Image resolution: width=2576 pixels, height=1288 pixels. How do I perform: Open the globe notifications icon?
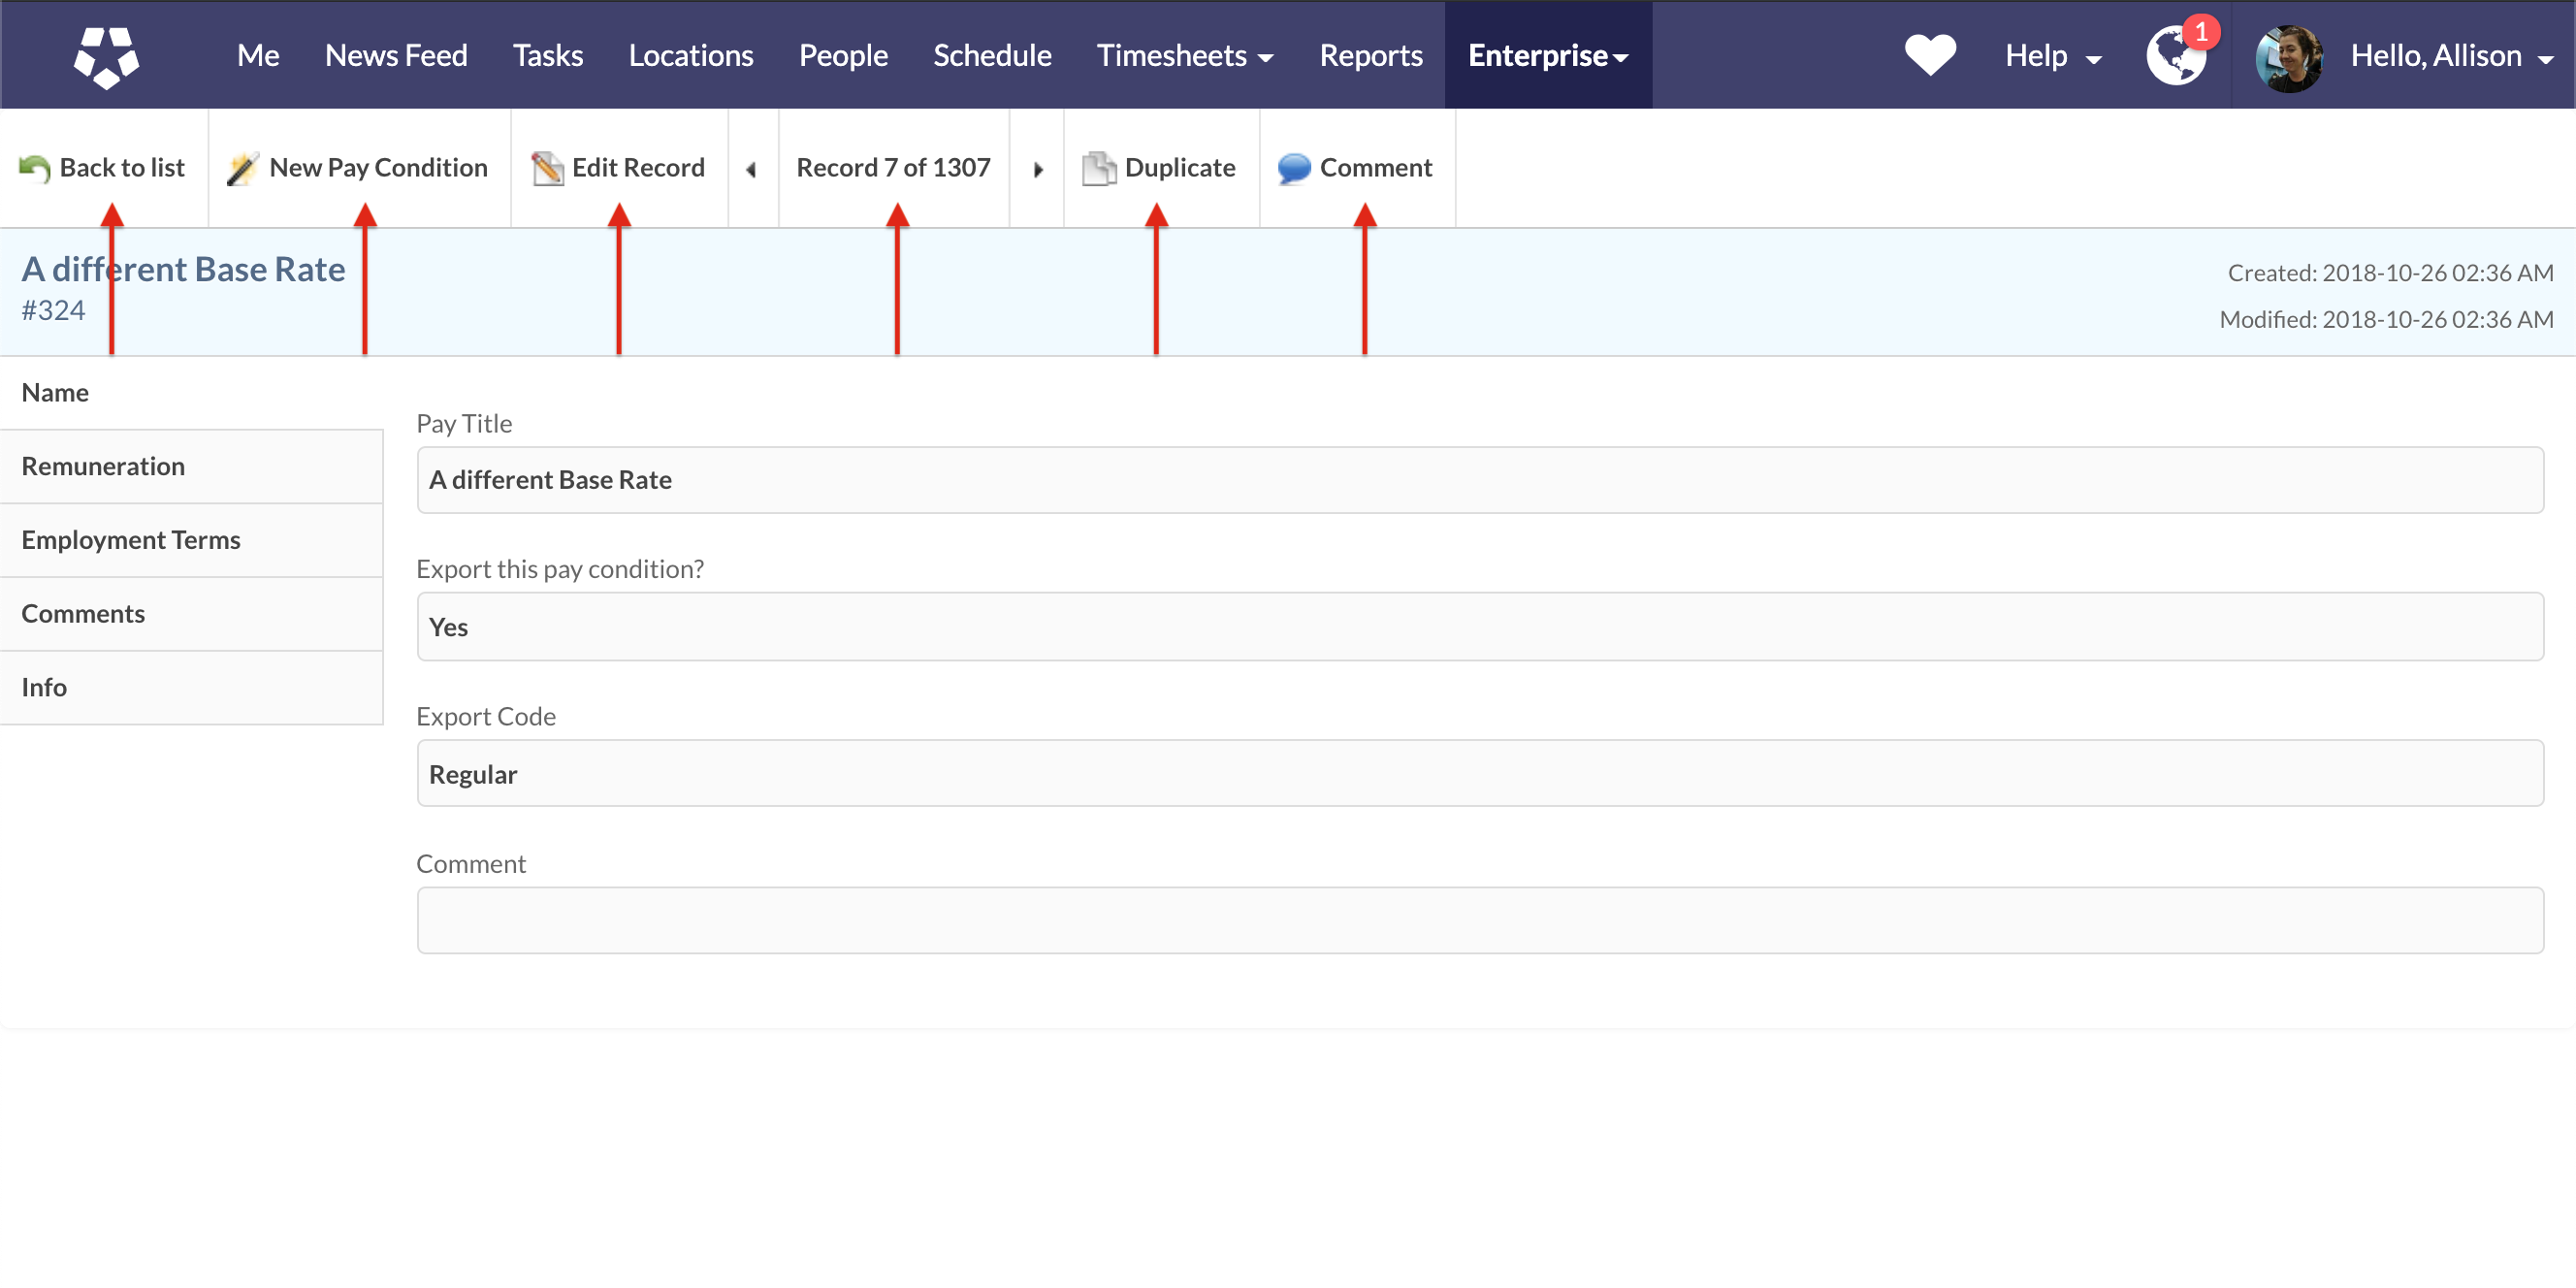pos(2176,56)
